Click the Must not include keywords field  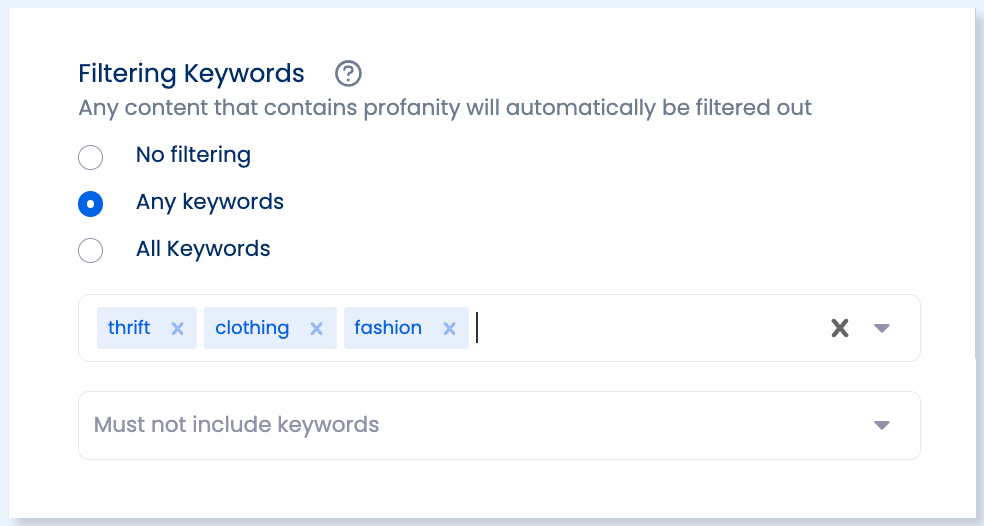499,426
